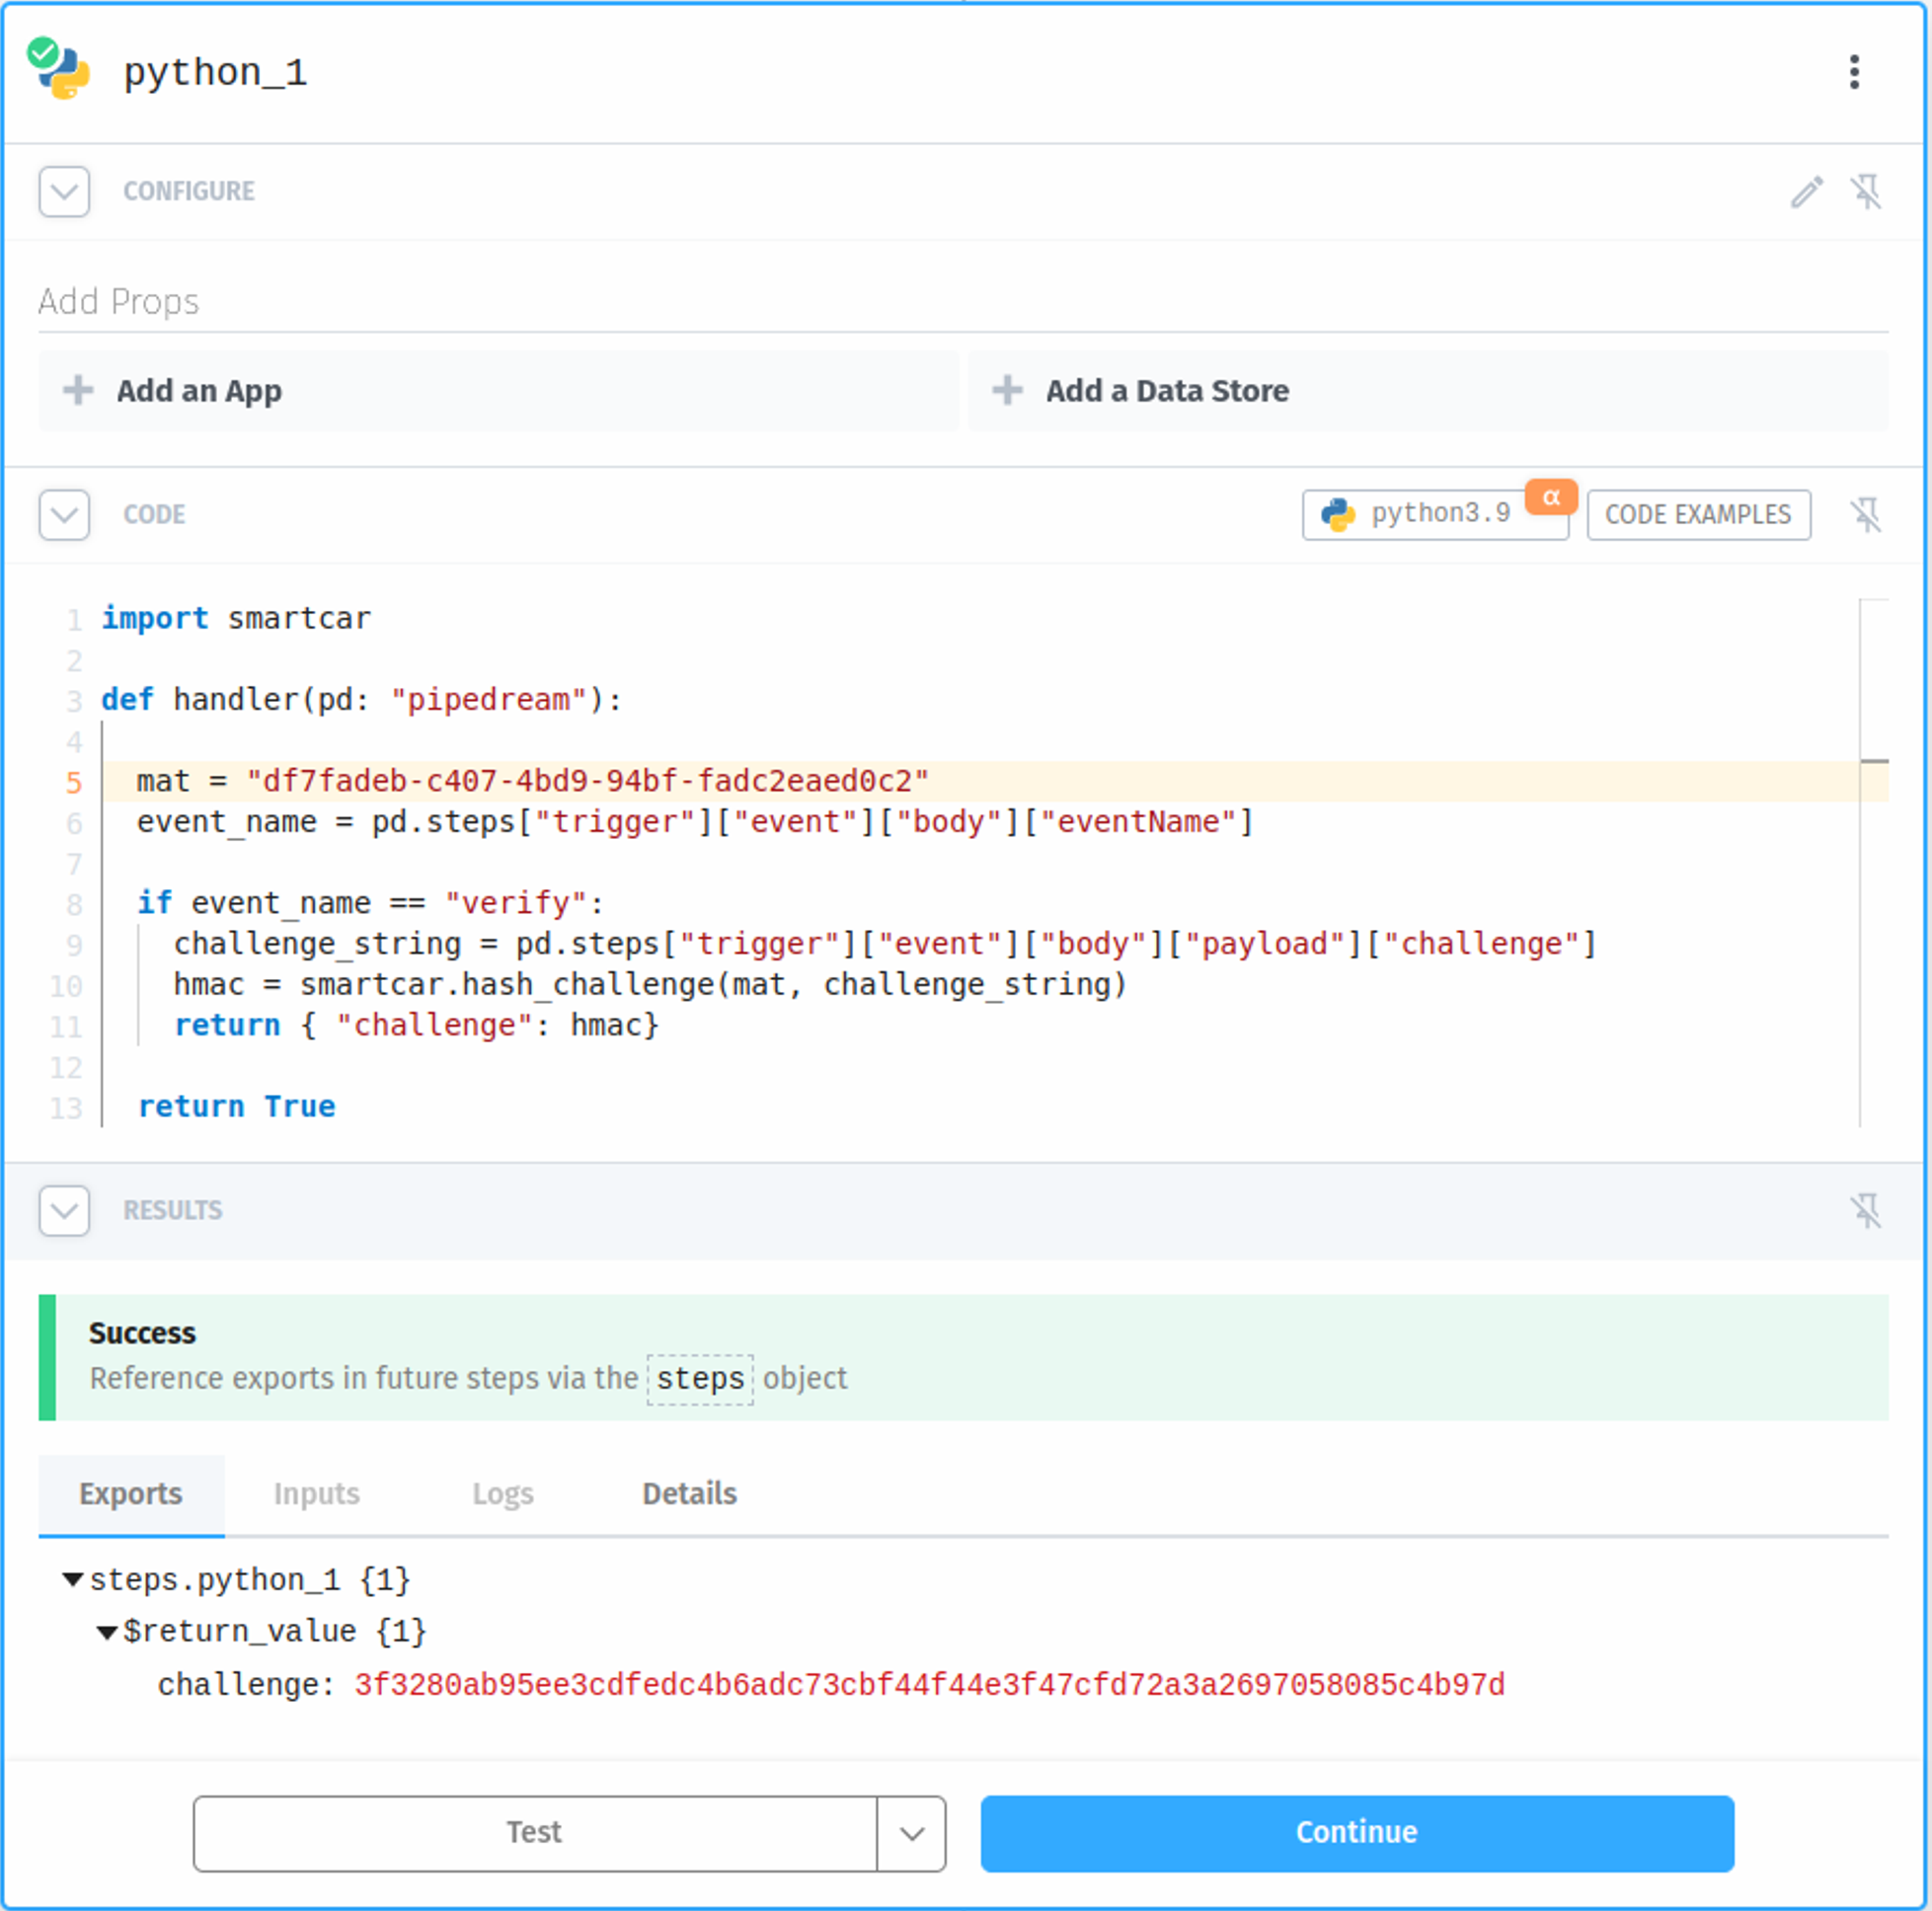
Task: Collapse steps.python_1 tree node
Action: point(73,1580)
